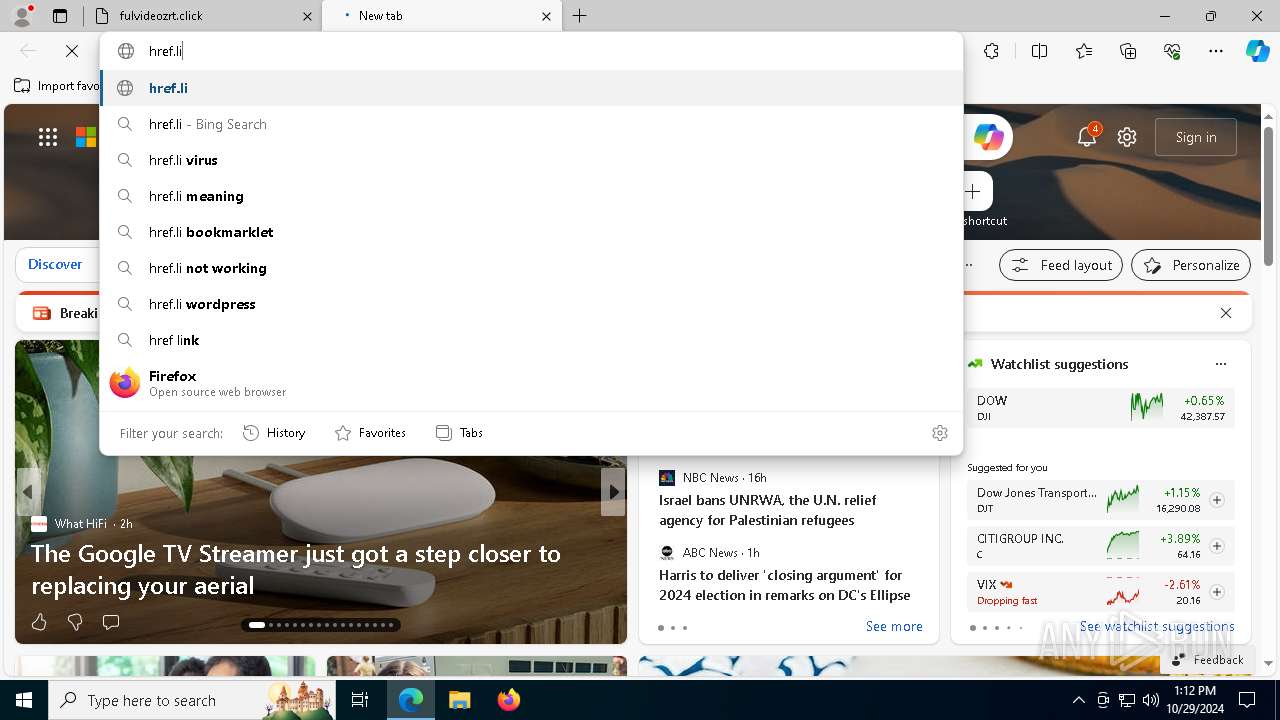The image size is (1280, 720).
Task: Filter search by Favorites
Action: 370,433
